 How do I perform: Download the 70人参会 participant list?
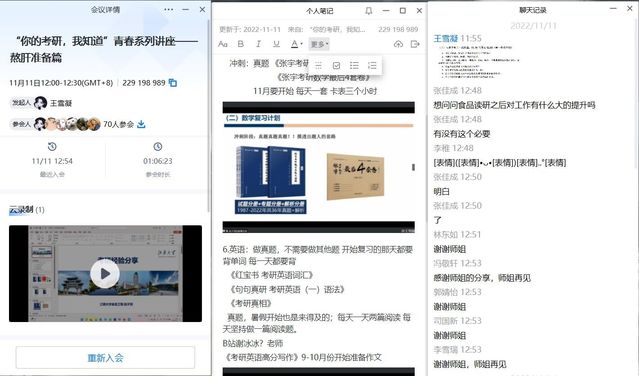(141, 124)
